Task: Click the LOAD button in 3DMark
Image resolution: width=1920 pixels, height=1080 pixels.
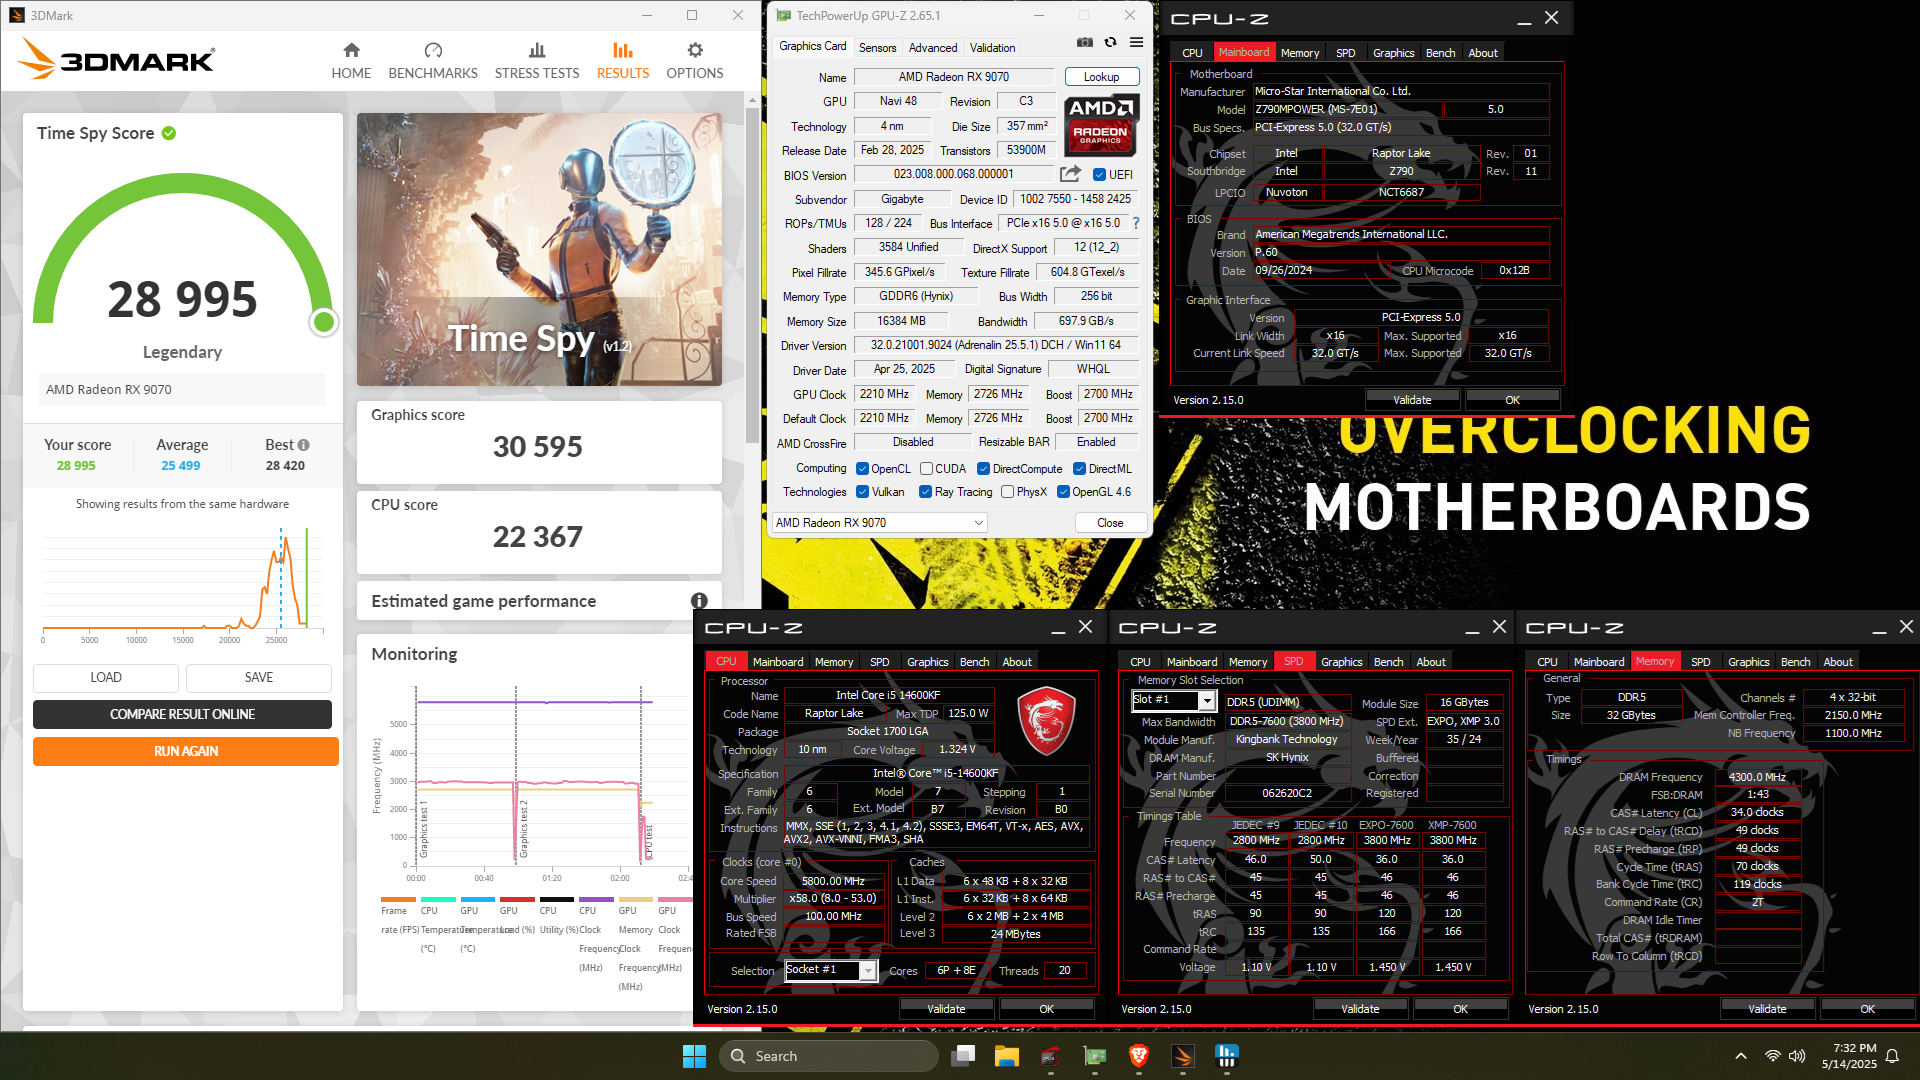Action: [106, 677]
